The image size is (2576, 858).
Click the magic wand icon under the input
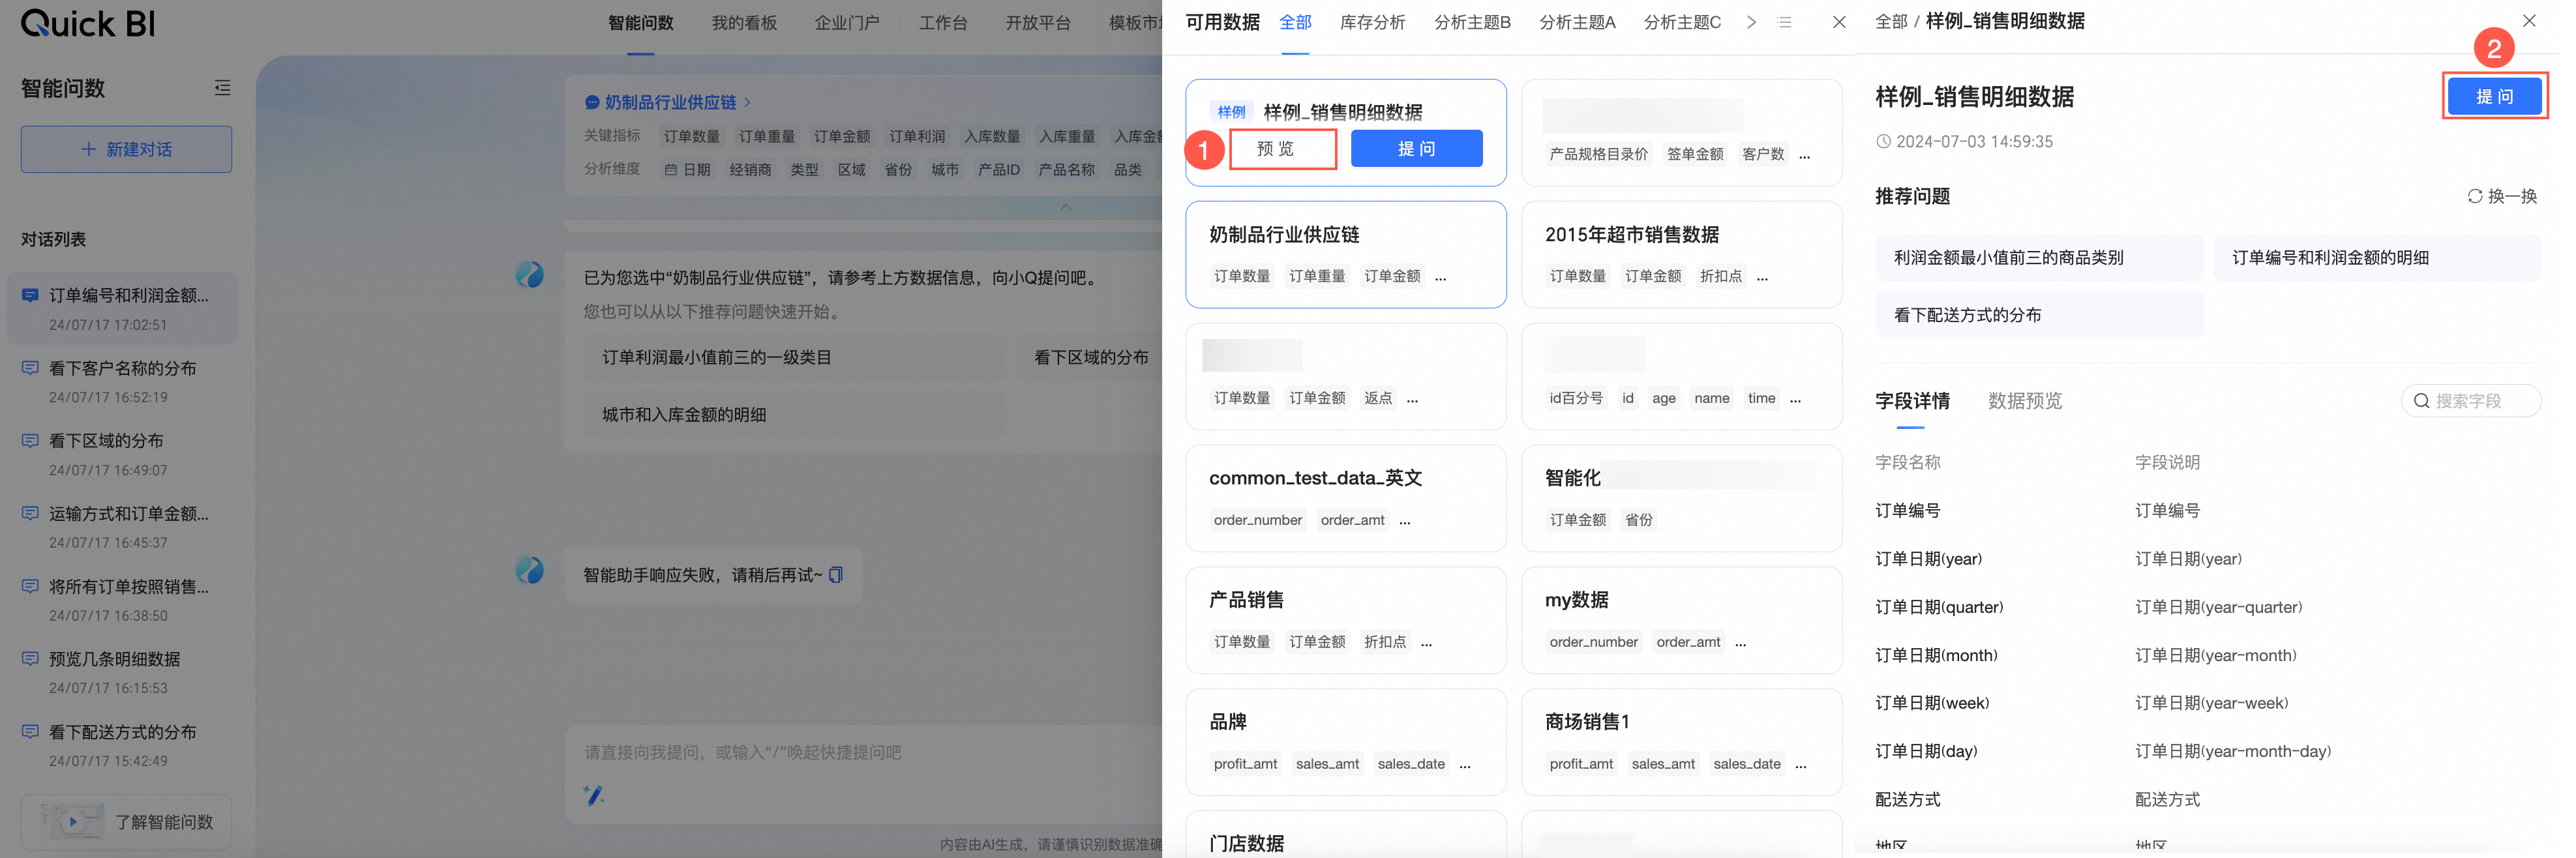click(593, 795)
